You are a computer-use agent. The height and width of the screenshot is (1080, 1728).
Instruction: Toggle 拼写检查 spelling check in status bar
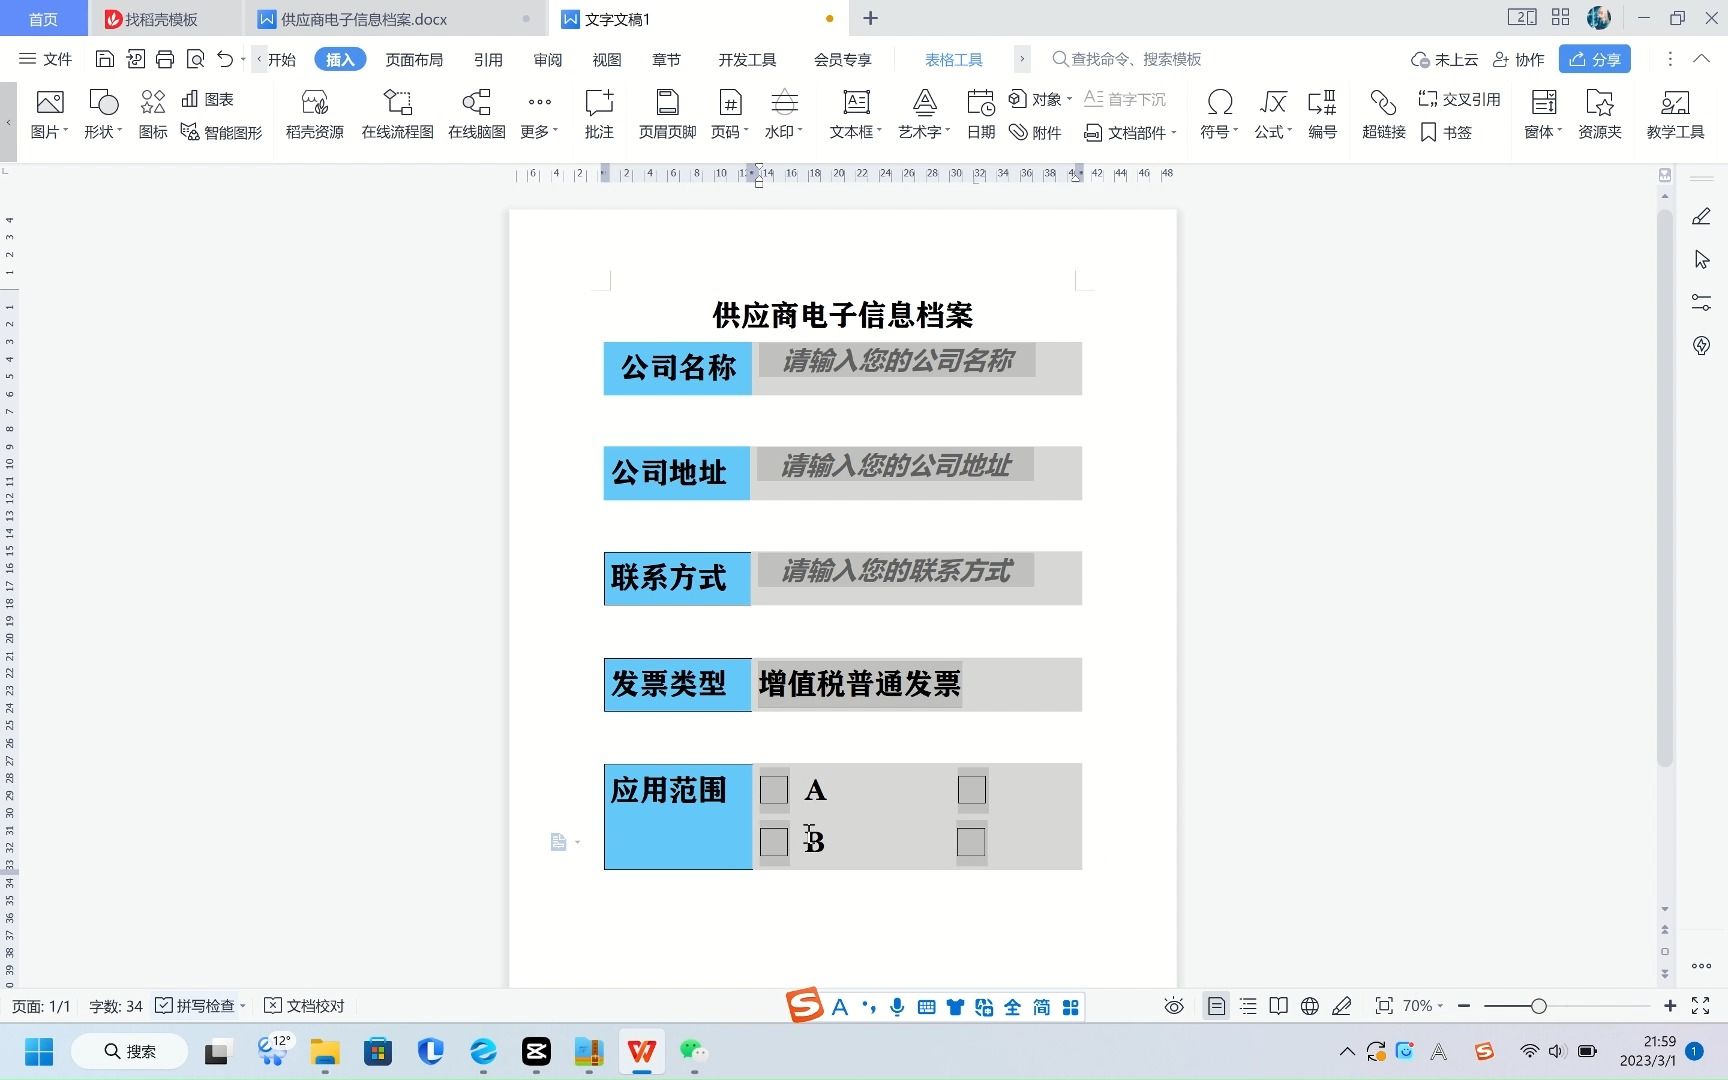coord(196,1005)
